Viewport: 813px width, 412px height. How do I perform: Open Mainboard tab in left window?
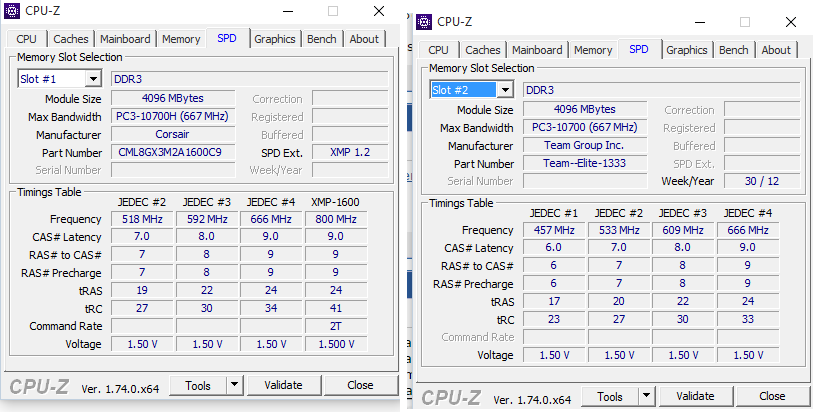(125, 39)
